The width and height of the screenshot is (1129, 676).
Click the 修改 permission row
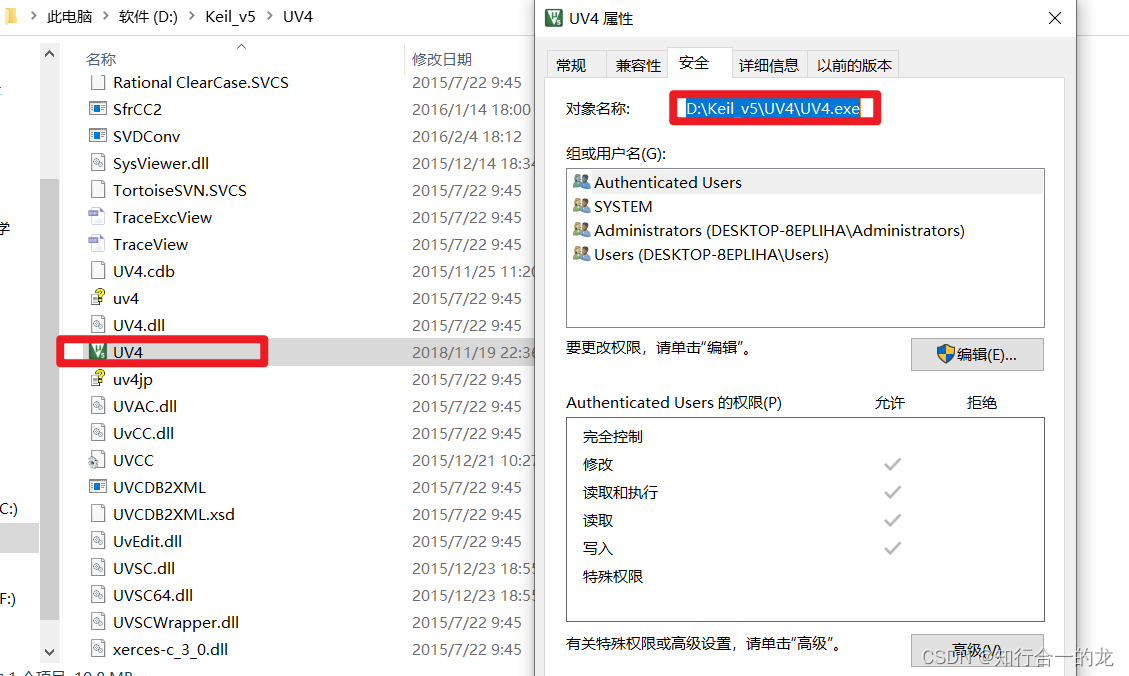click(x=805, y=464)
